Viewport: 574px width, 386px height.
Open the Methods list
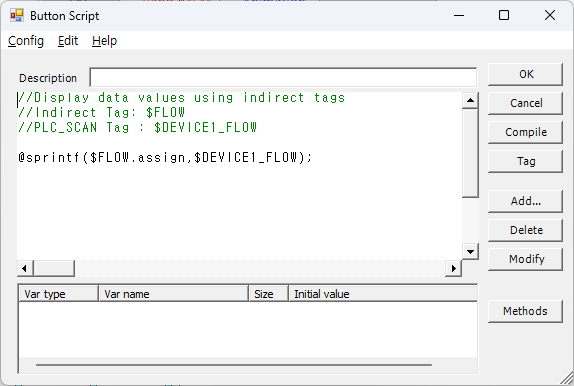tap(525, 311)
